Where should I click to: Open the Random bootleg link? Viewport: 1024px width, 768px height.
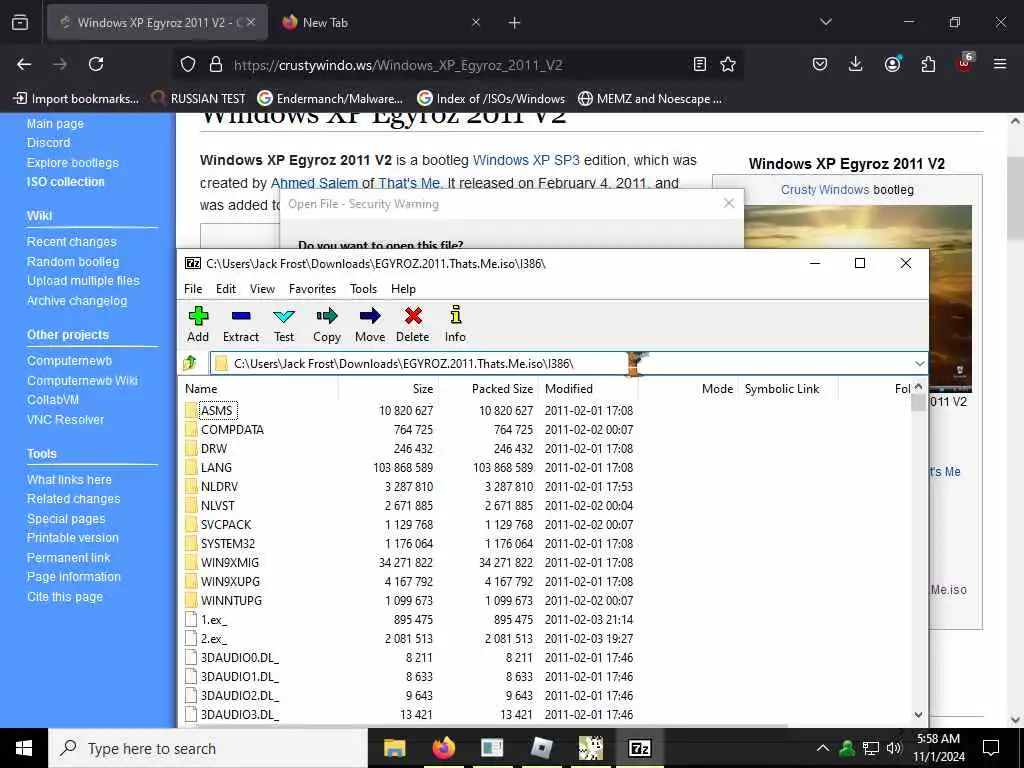click(x=73, y=261)
